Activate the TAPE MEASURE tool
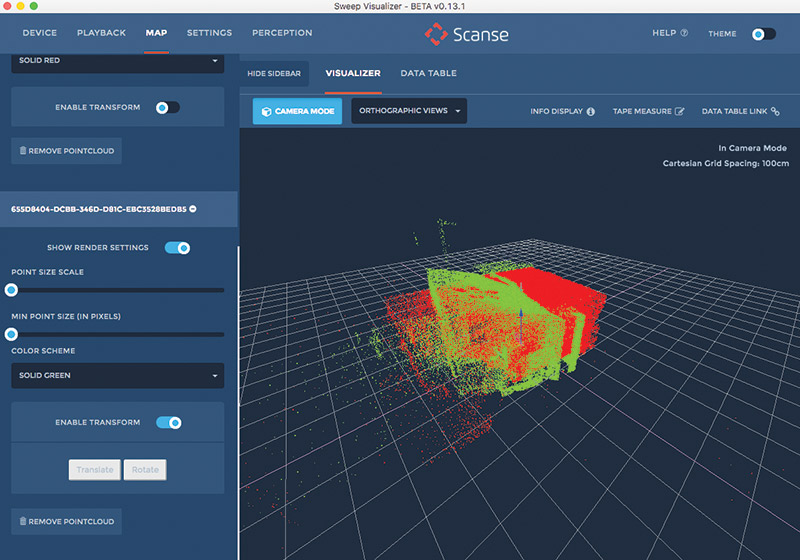The image size is (800, 560). tap(648, 111)
